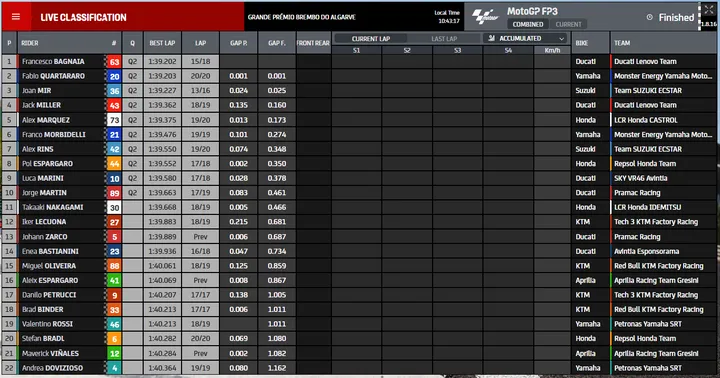Select rider Danilo PETRUCCI
The height and width of the screenshot is (378, 720).
49,295
